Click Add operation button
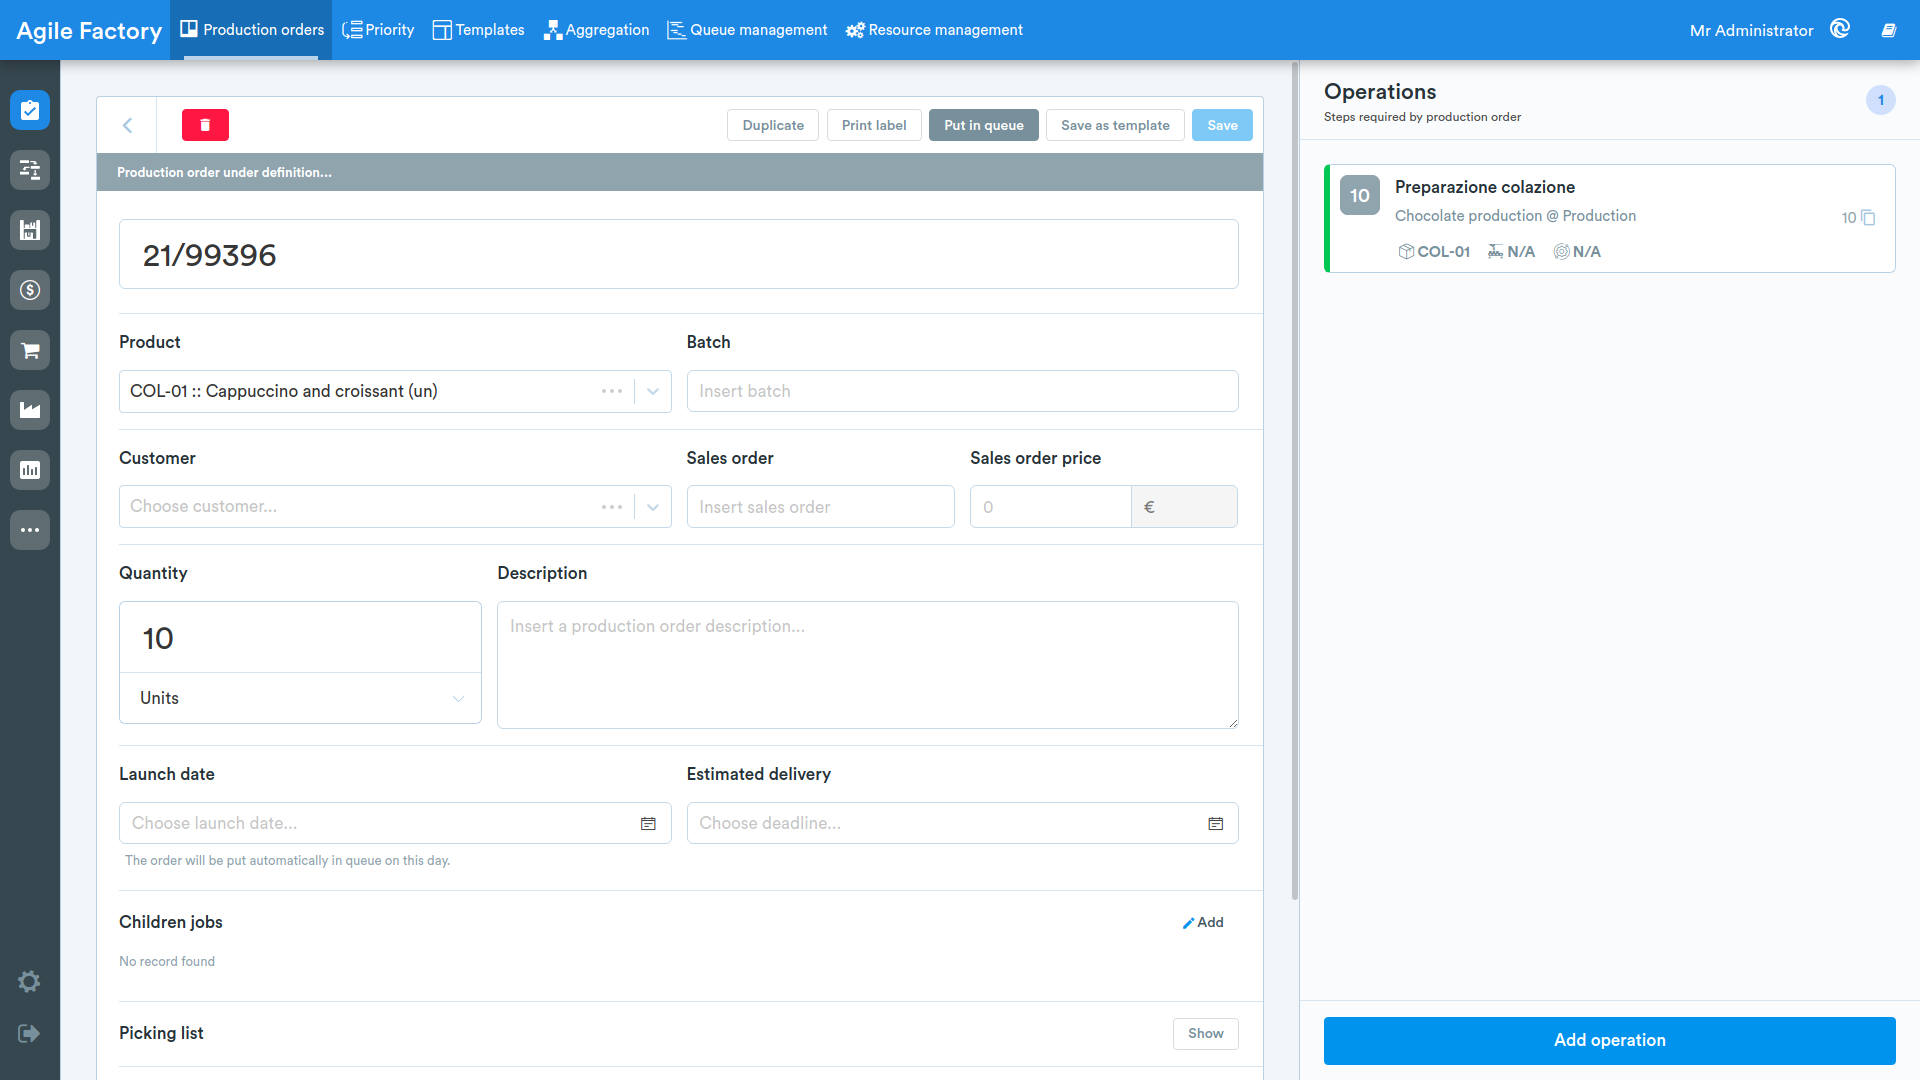Viewport: 1920px width, 1080px height. pos(1610,1040)
